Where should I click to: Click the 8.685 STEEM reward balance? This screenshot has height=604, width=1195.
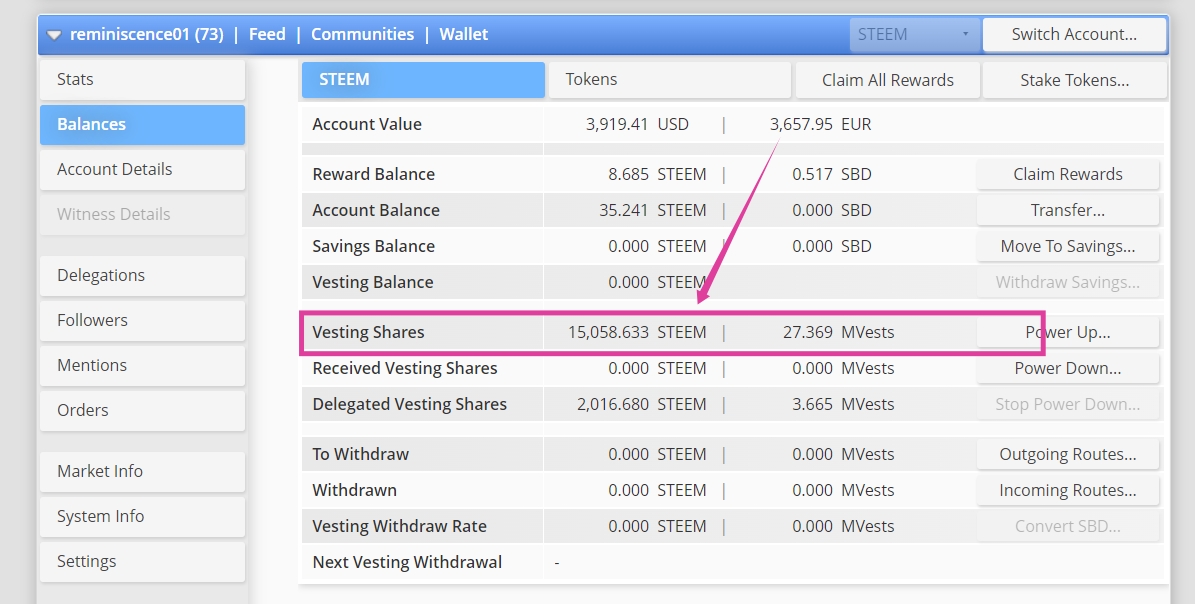pos(657,174)
